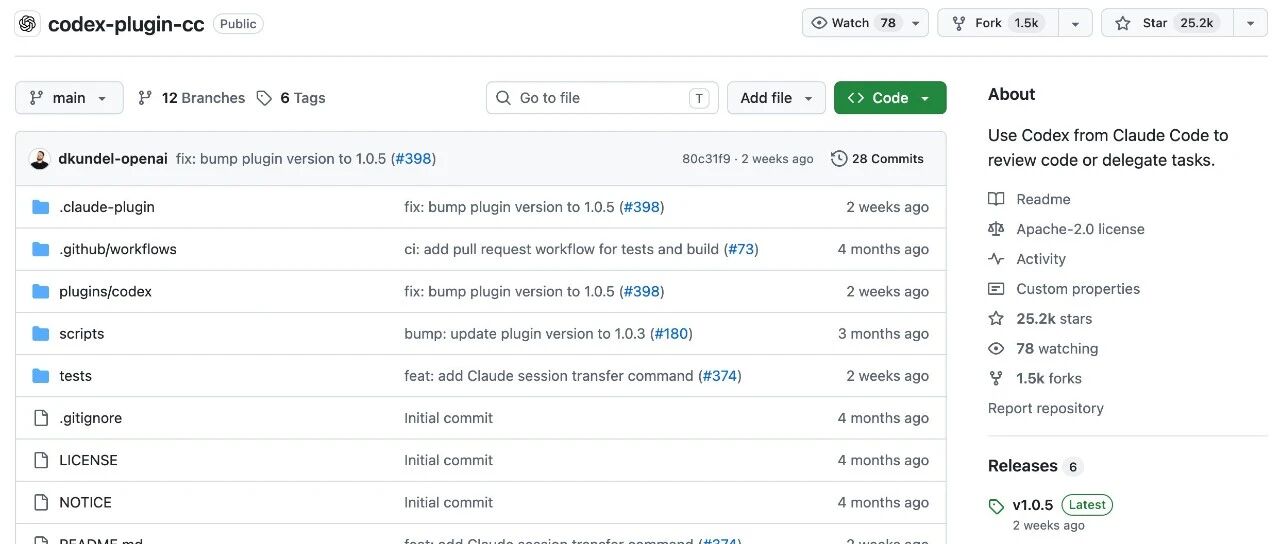Open Custom properties link
Screen dimensions: 1280x544
[1078, 289]
